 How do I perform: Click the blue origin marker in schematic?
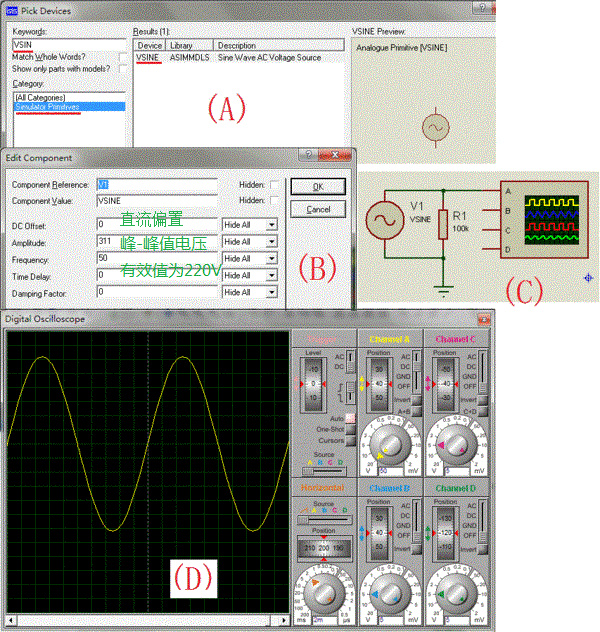589,278
